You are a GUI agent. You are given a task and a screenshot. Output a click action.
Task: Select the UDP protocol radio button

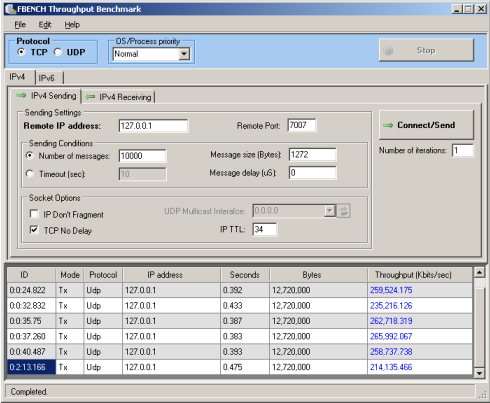(58, 52)
